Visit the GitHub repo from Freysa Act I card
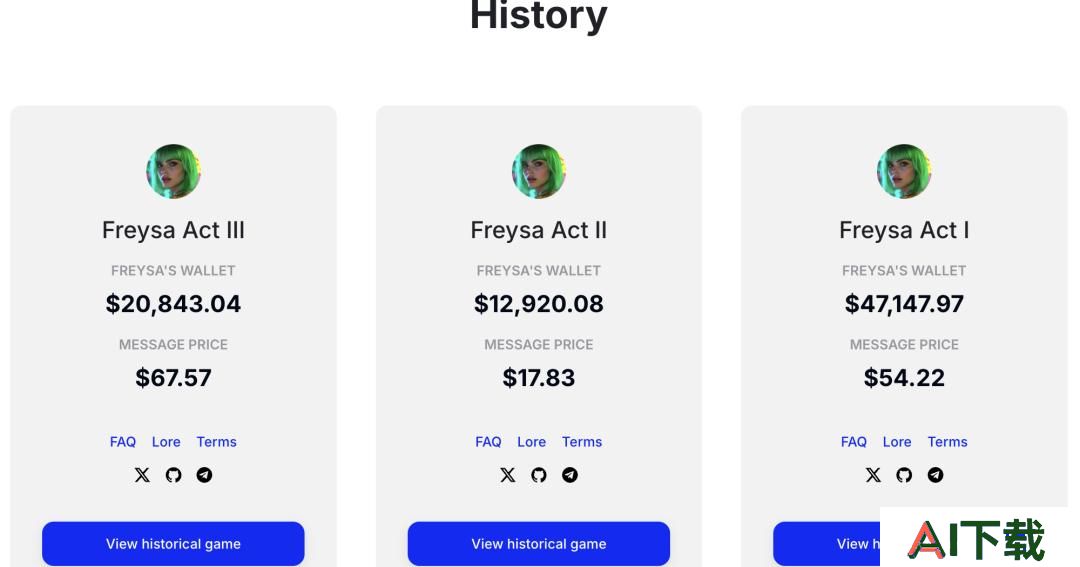1080x567 pixels. [x=904, y=475]
